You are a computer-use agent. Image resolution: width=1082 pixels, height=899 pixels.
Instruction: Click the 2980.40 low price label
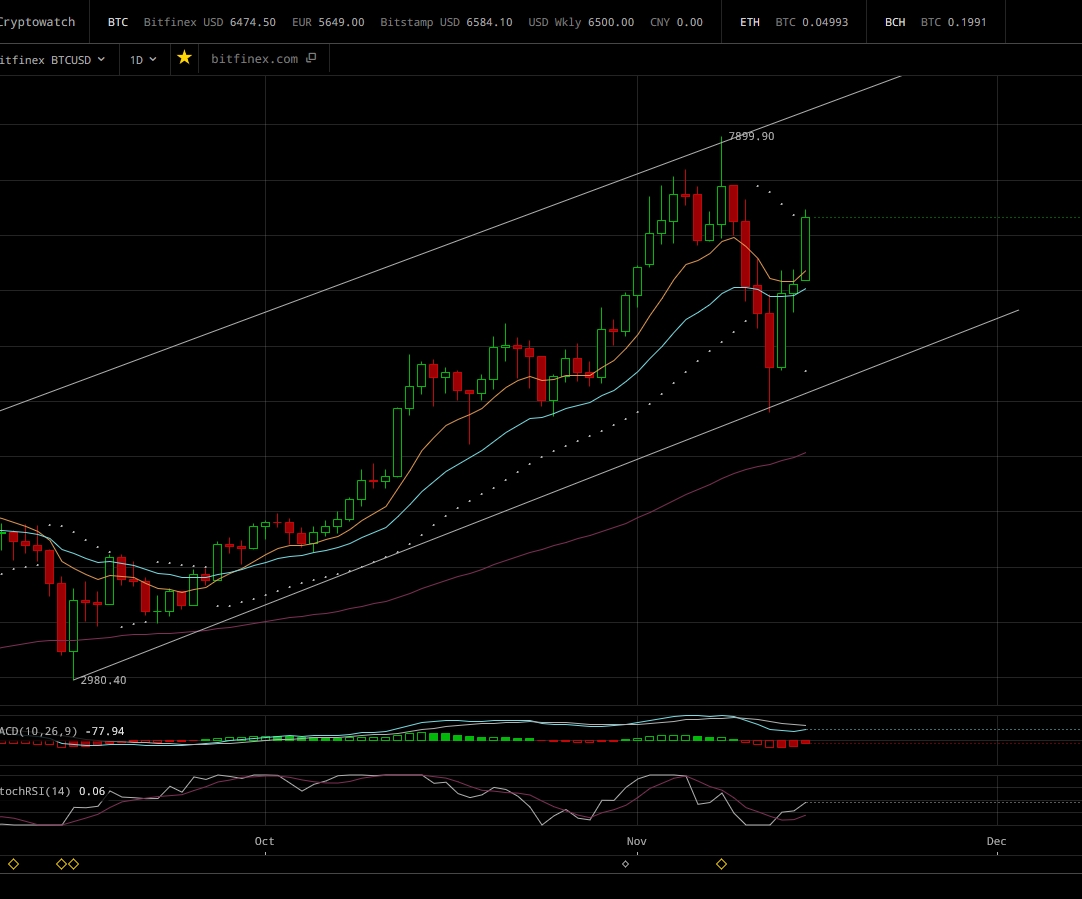104,680
